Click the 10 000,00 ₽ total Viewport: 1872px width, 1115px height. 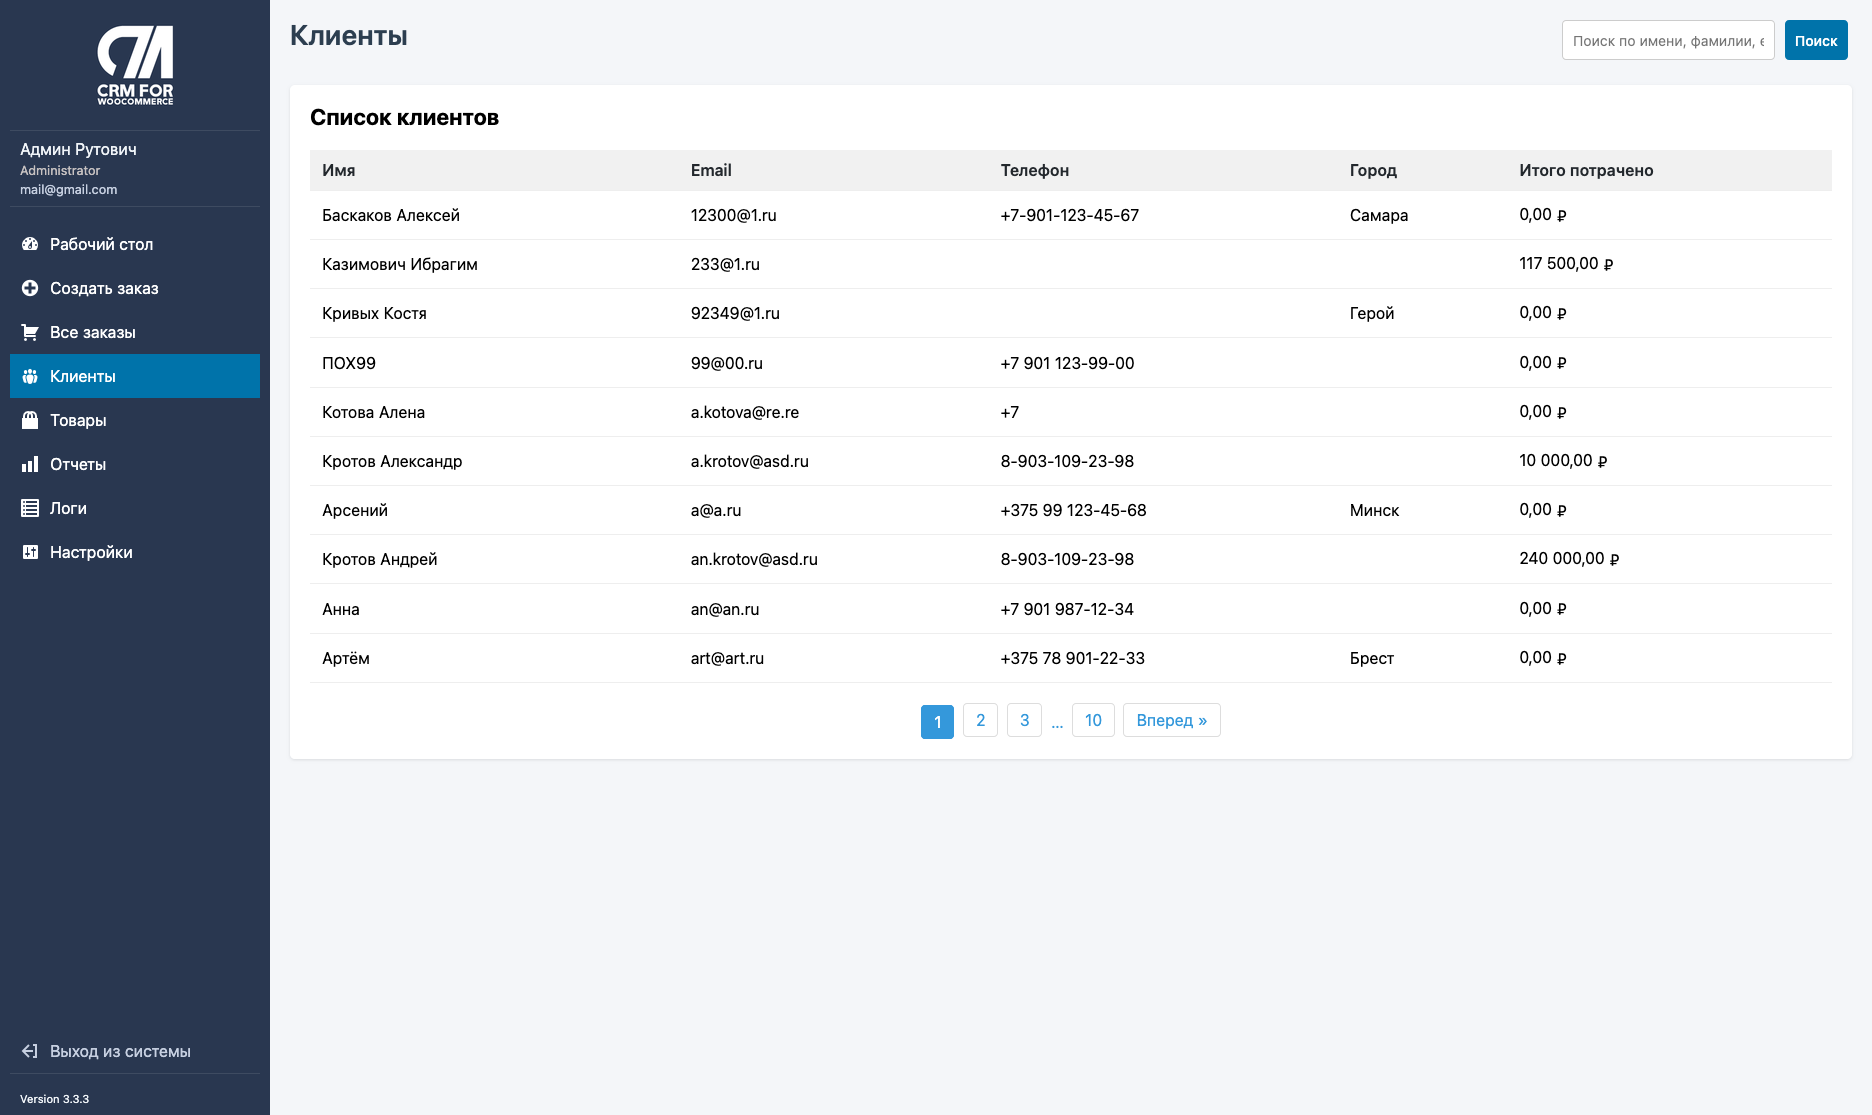1563,461
